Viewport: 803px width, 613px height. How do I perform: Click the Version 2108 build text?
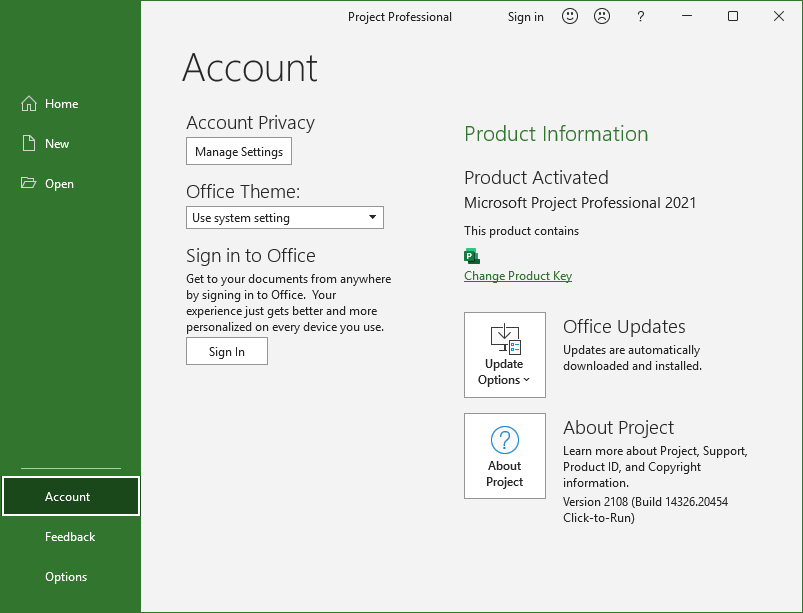tap(645, 510)
